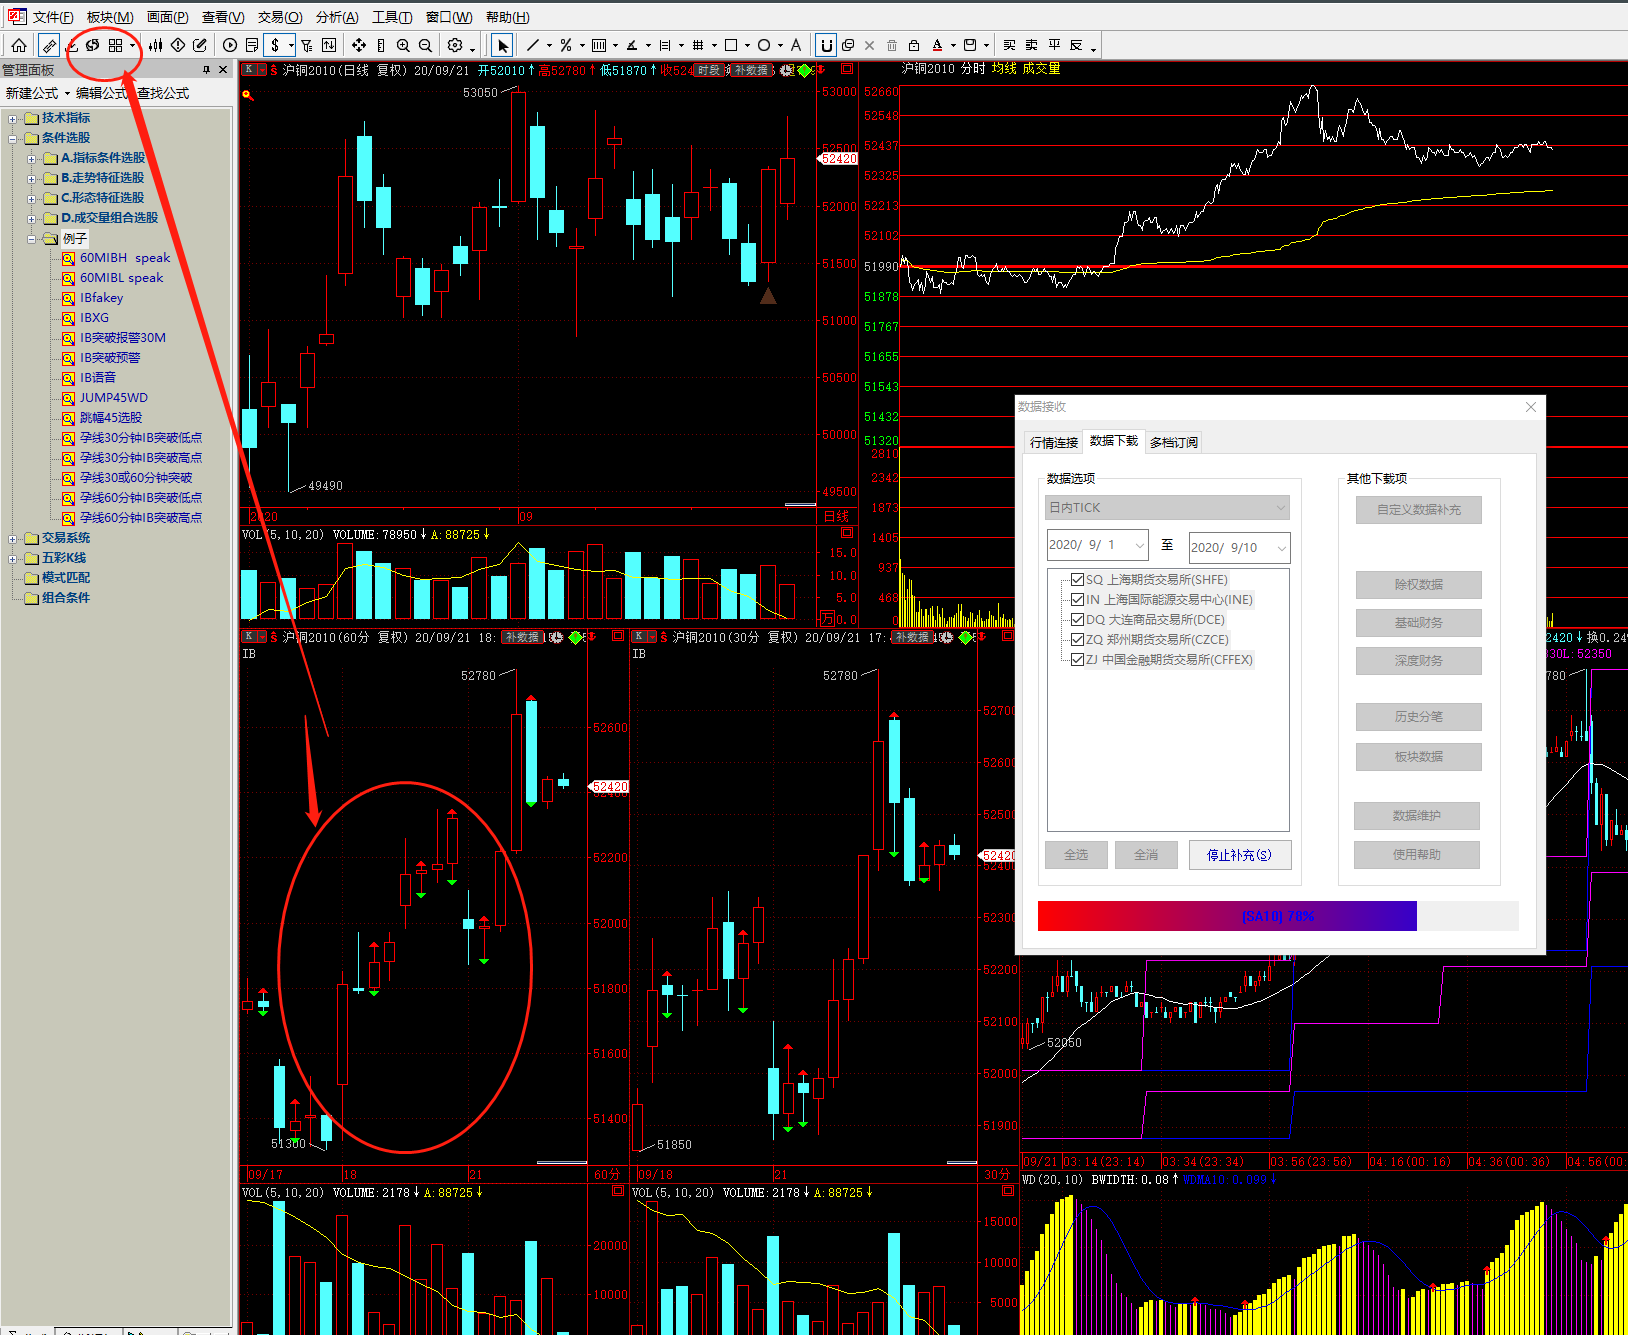The height and width of the screenshot is (1335, 1628).
Task: Click the Home icon in the toolbar
Action: click(x=19, y=45)
